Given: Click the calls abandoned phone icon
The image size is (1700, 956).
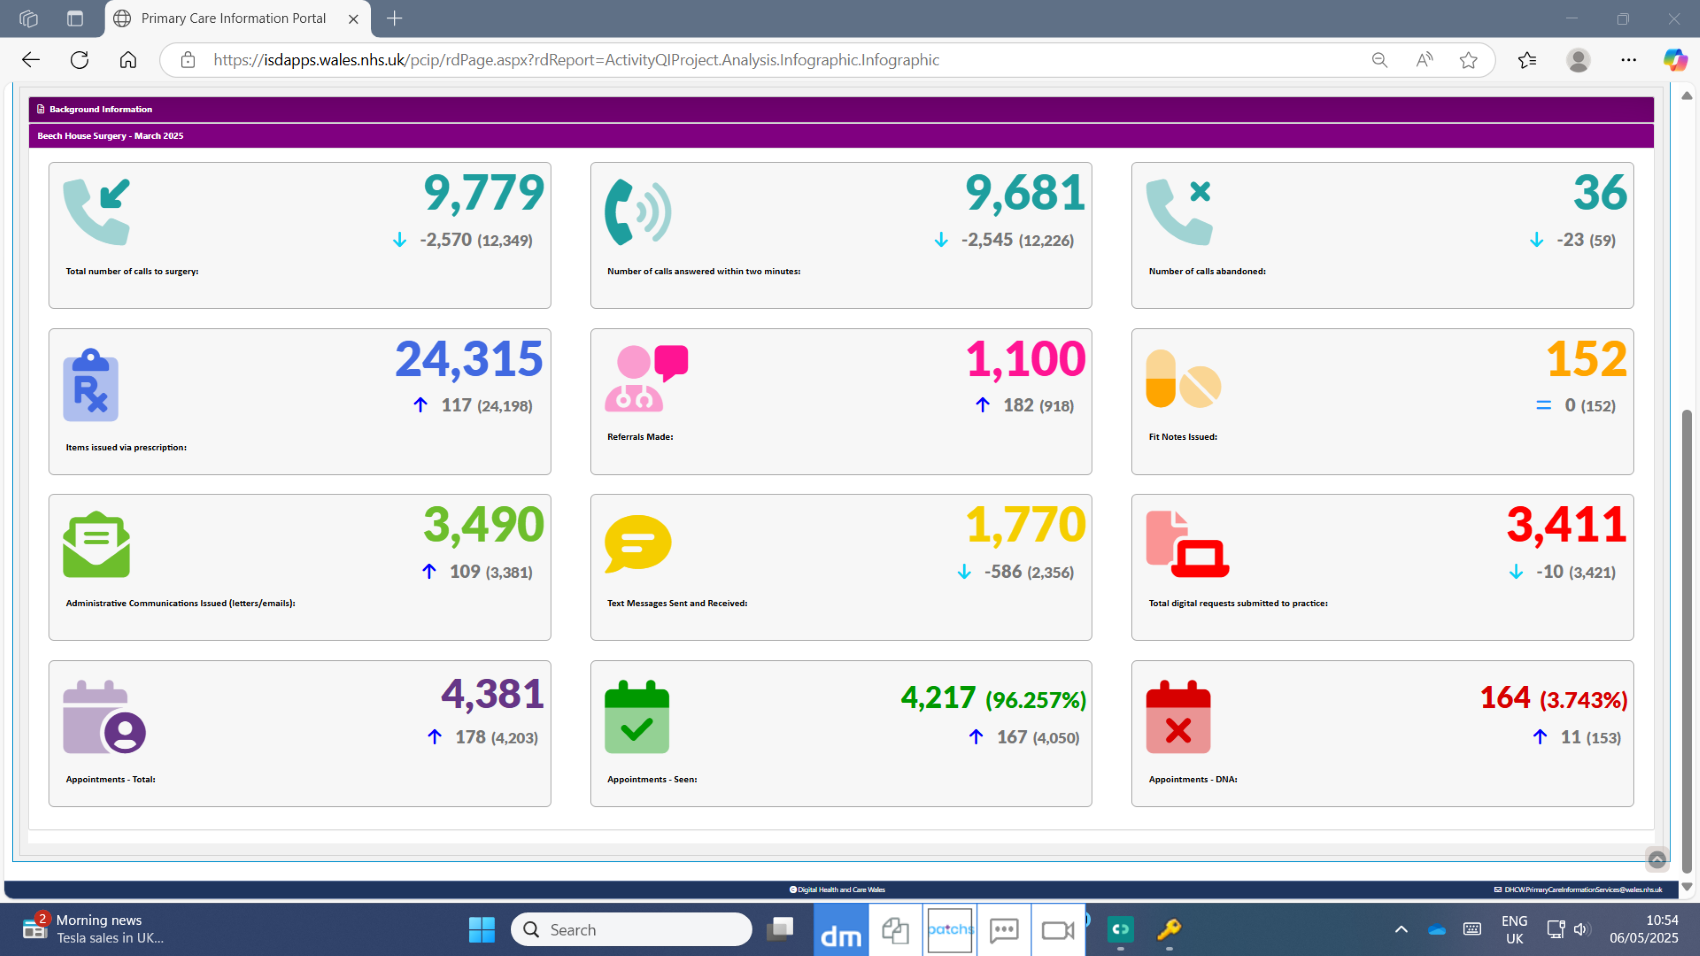Looking at the screenshot, I should tap(1179, 212).
